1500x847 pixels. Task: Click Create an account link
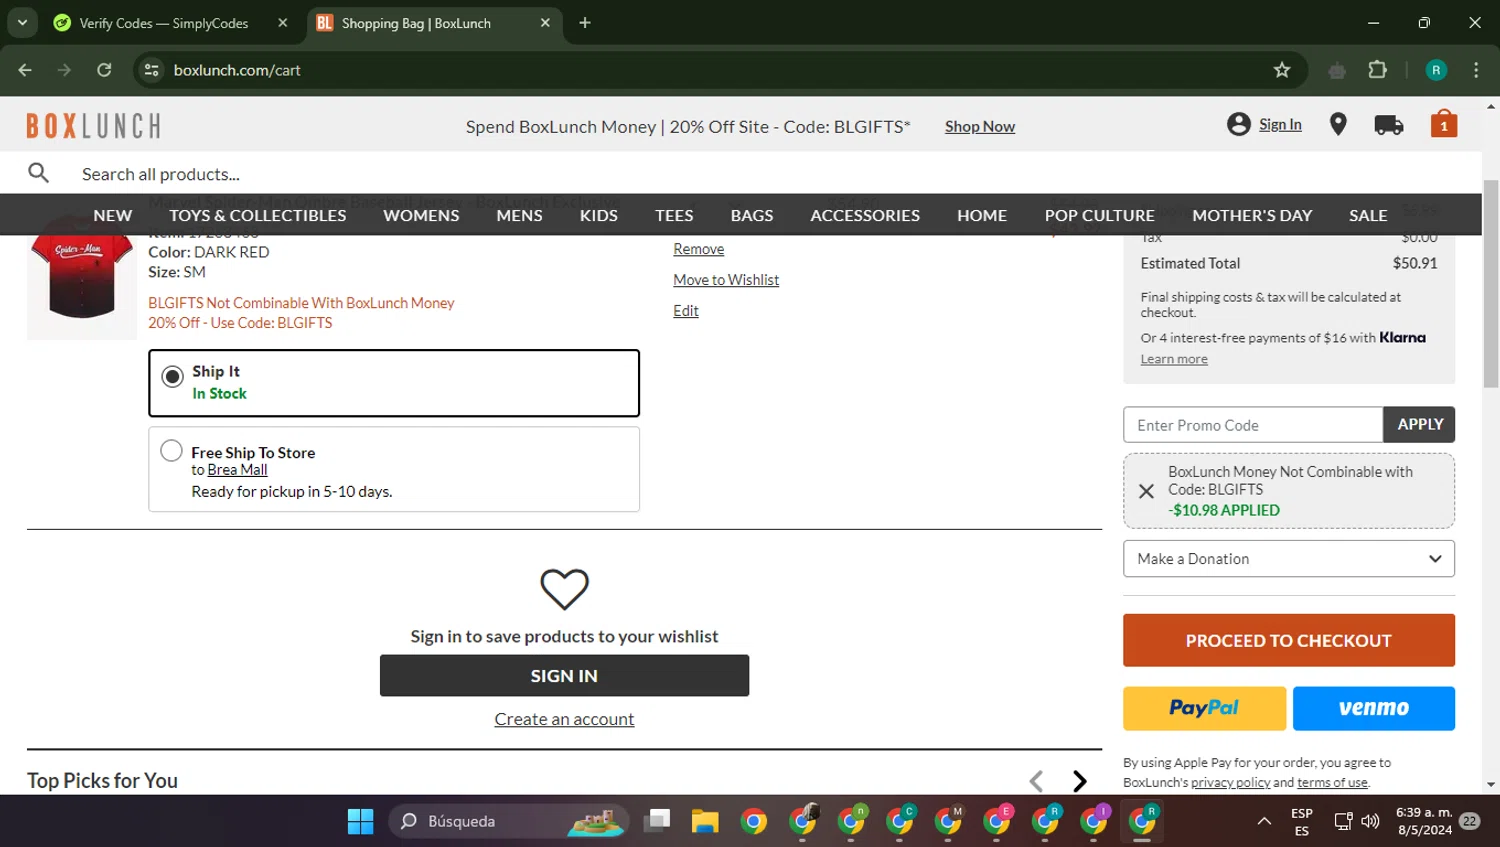point(564,719)
